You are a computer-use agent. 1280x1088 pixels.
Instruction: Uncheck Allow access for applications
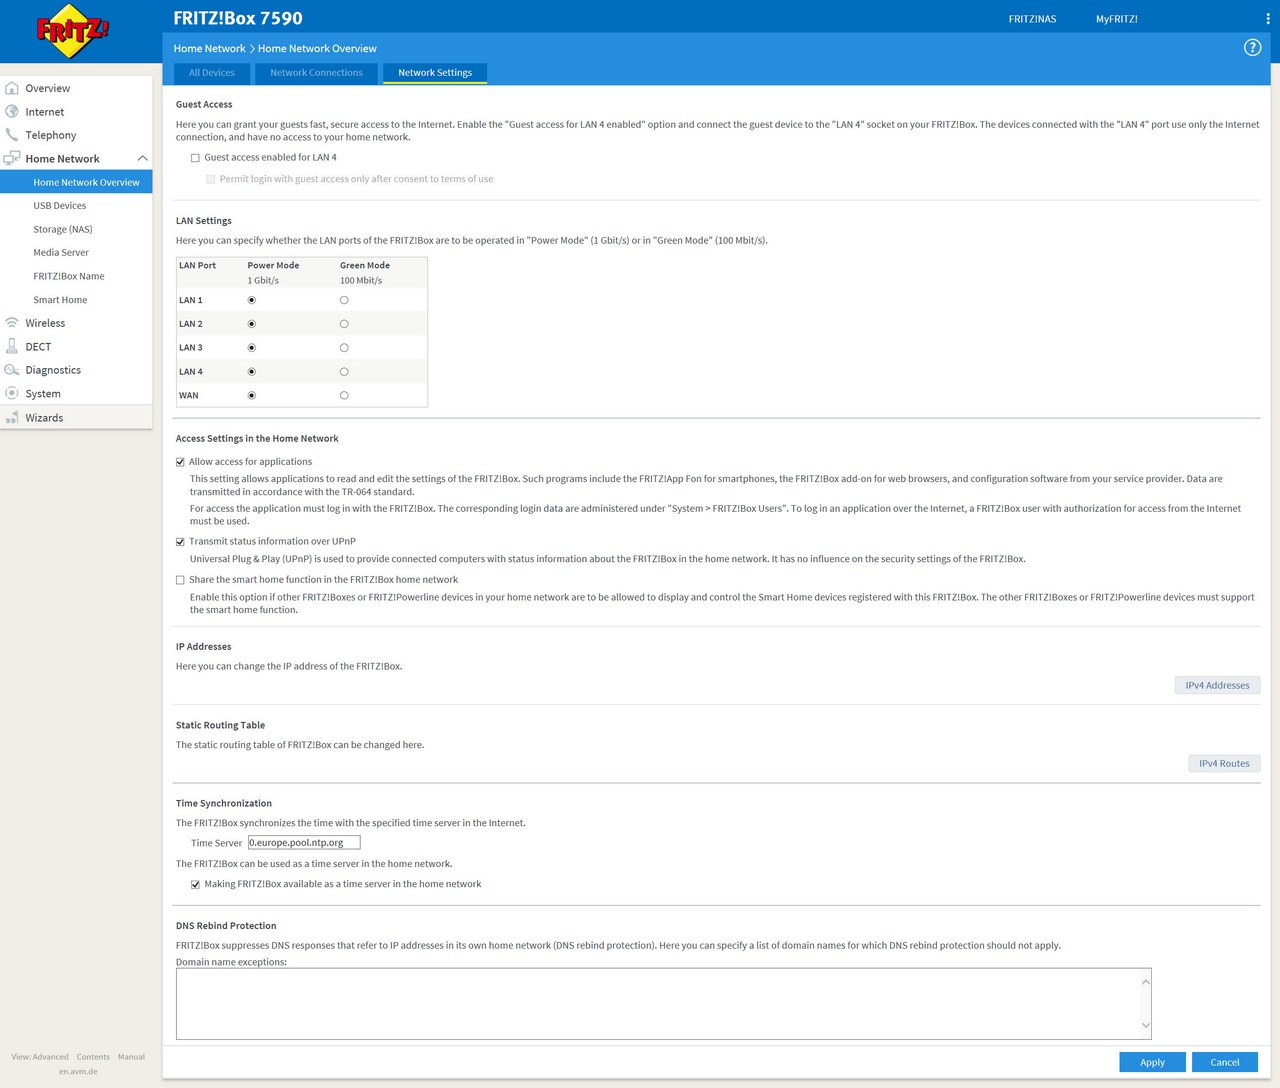click(180, 462)
